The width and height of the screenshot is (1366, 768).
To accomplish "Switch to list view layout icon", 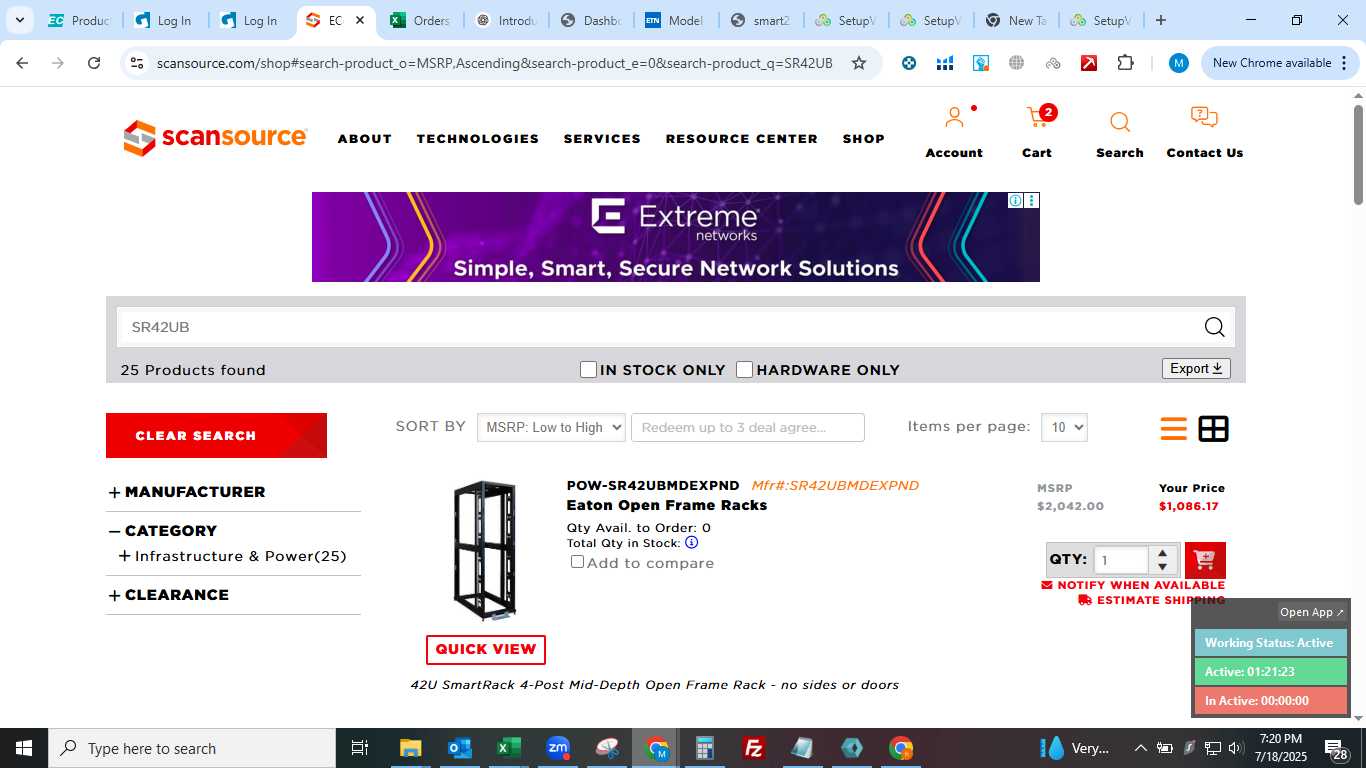I will click(1173, 429).
